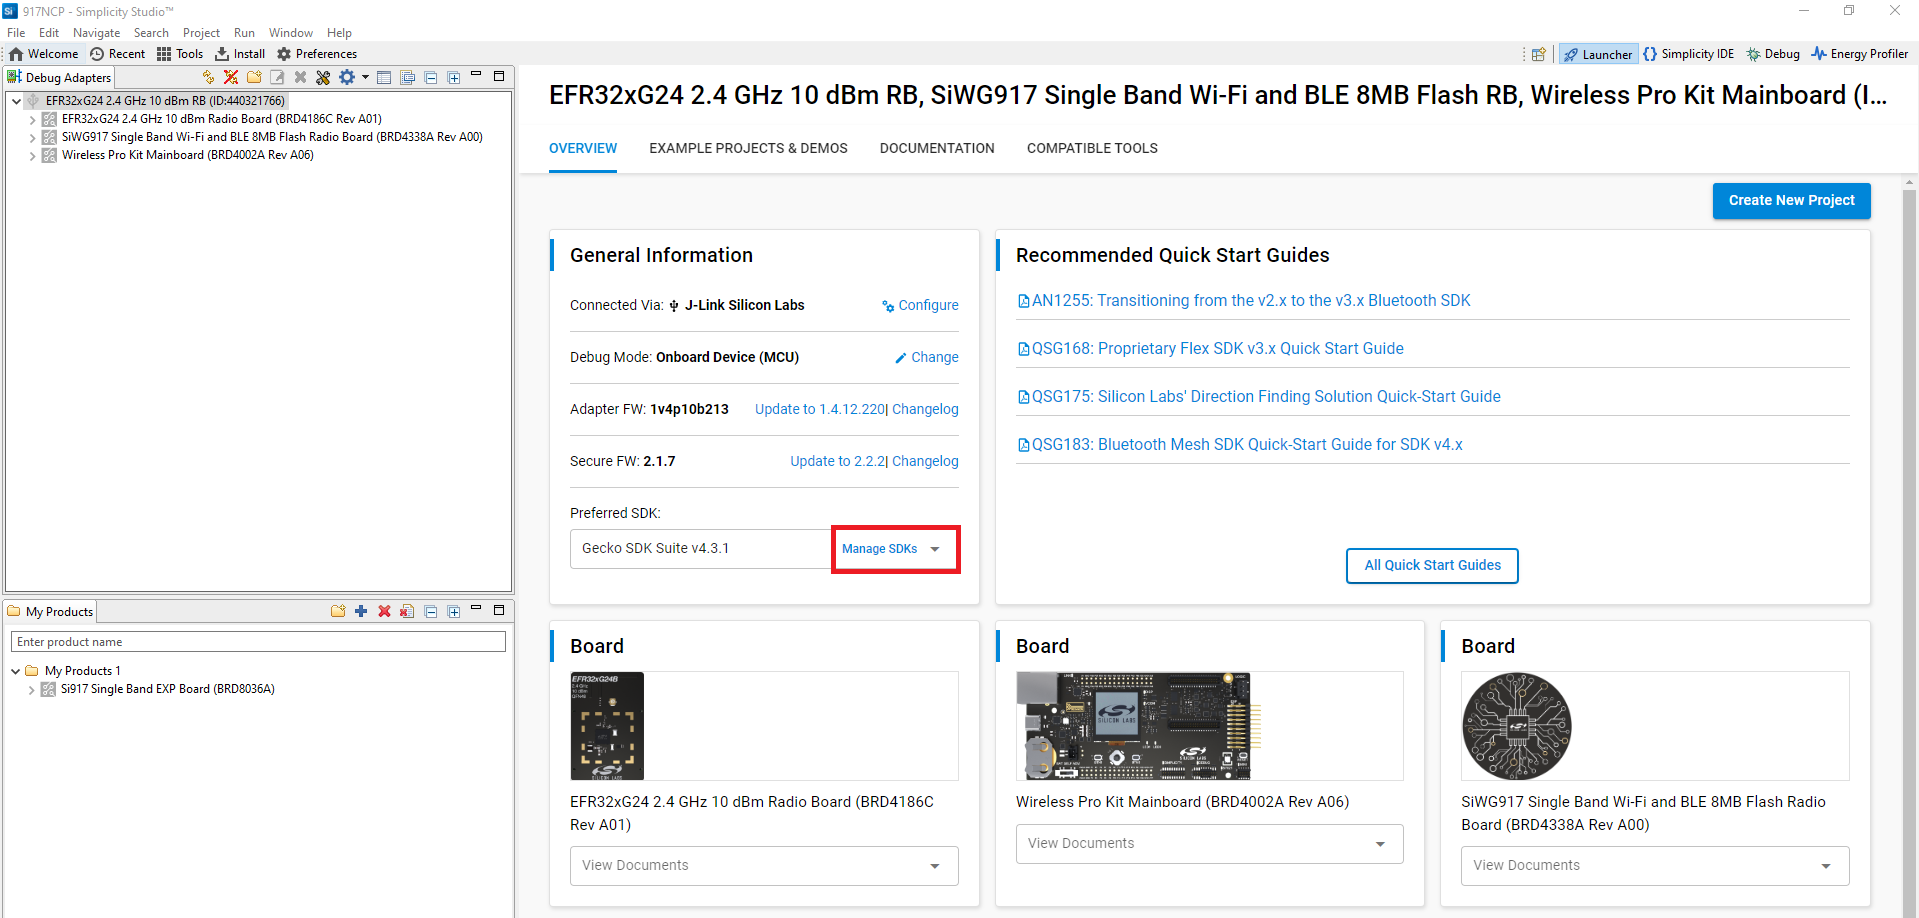The image size is (1919, 918).
Task: Click the disconnect-all icon with red X
Action: [x=231, y=77]
